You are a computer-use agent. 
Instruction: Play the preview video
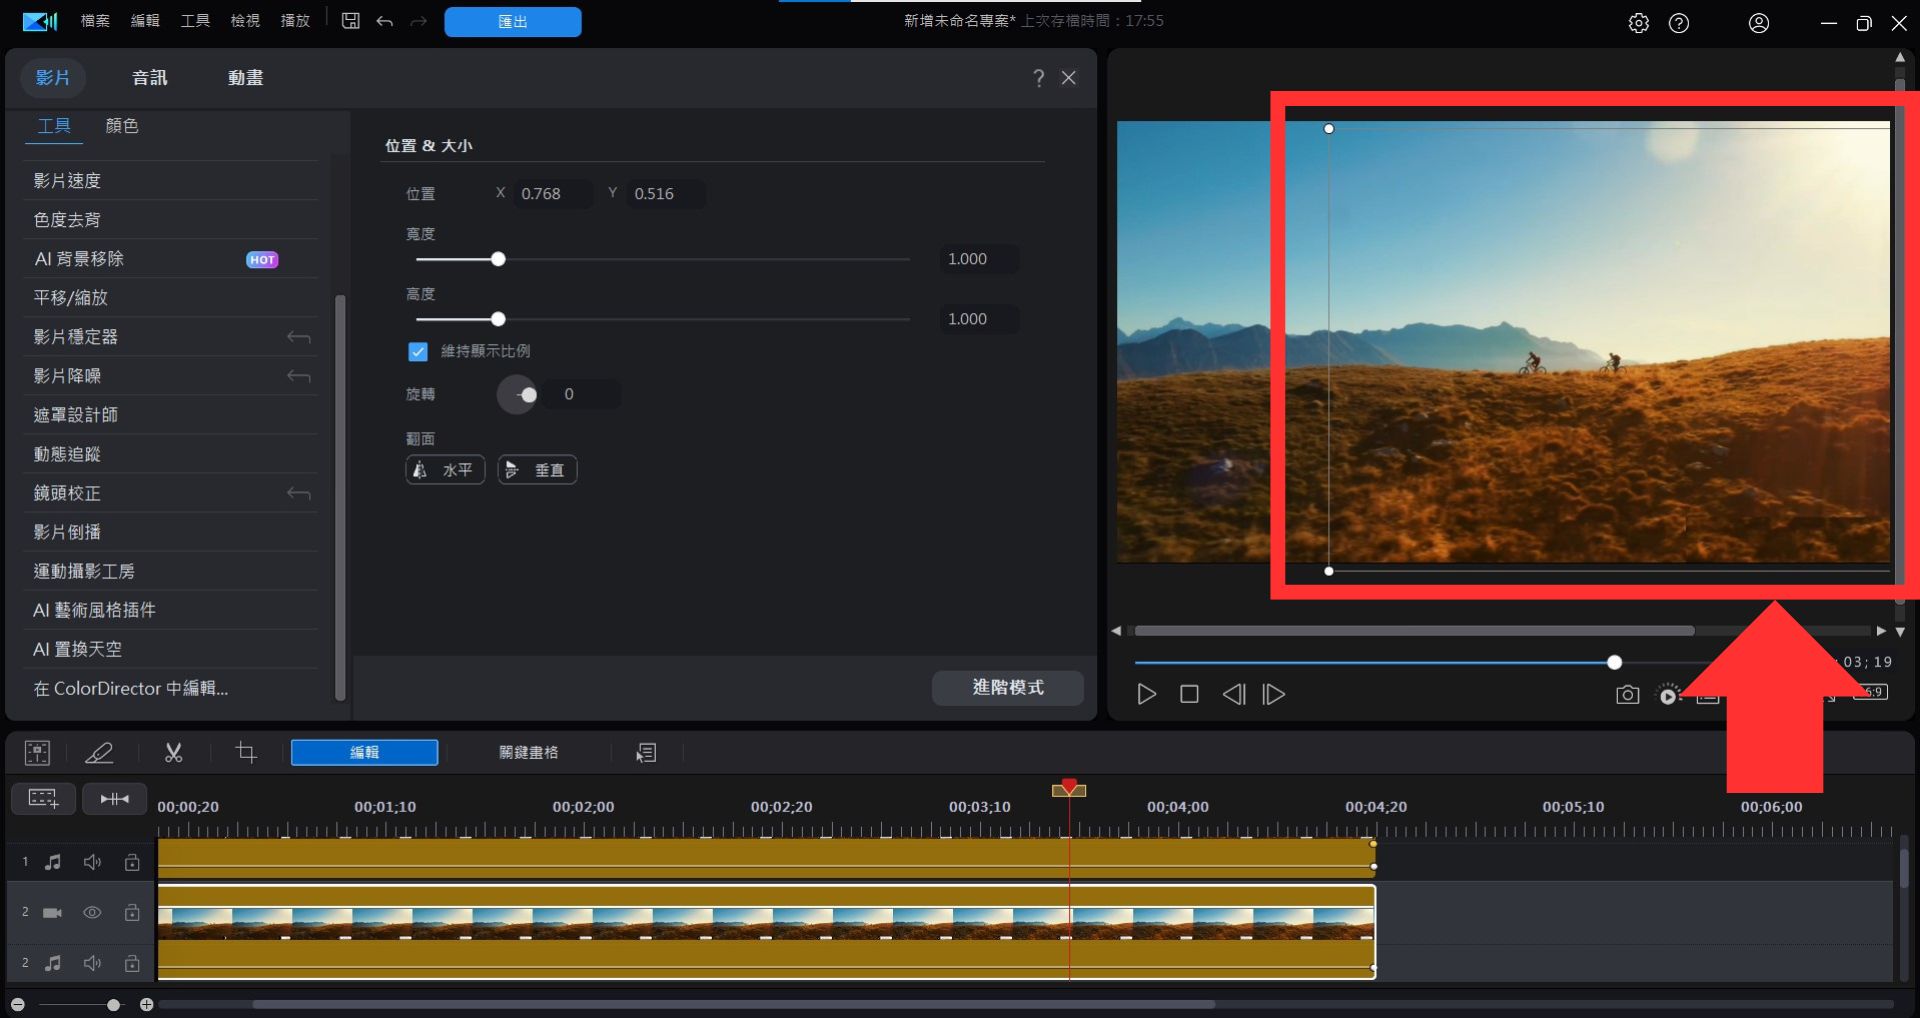pos(1147,695)
